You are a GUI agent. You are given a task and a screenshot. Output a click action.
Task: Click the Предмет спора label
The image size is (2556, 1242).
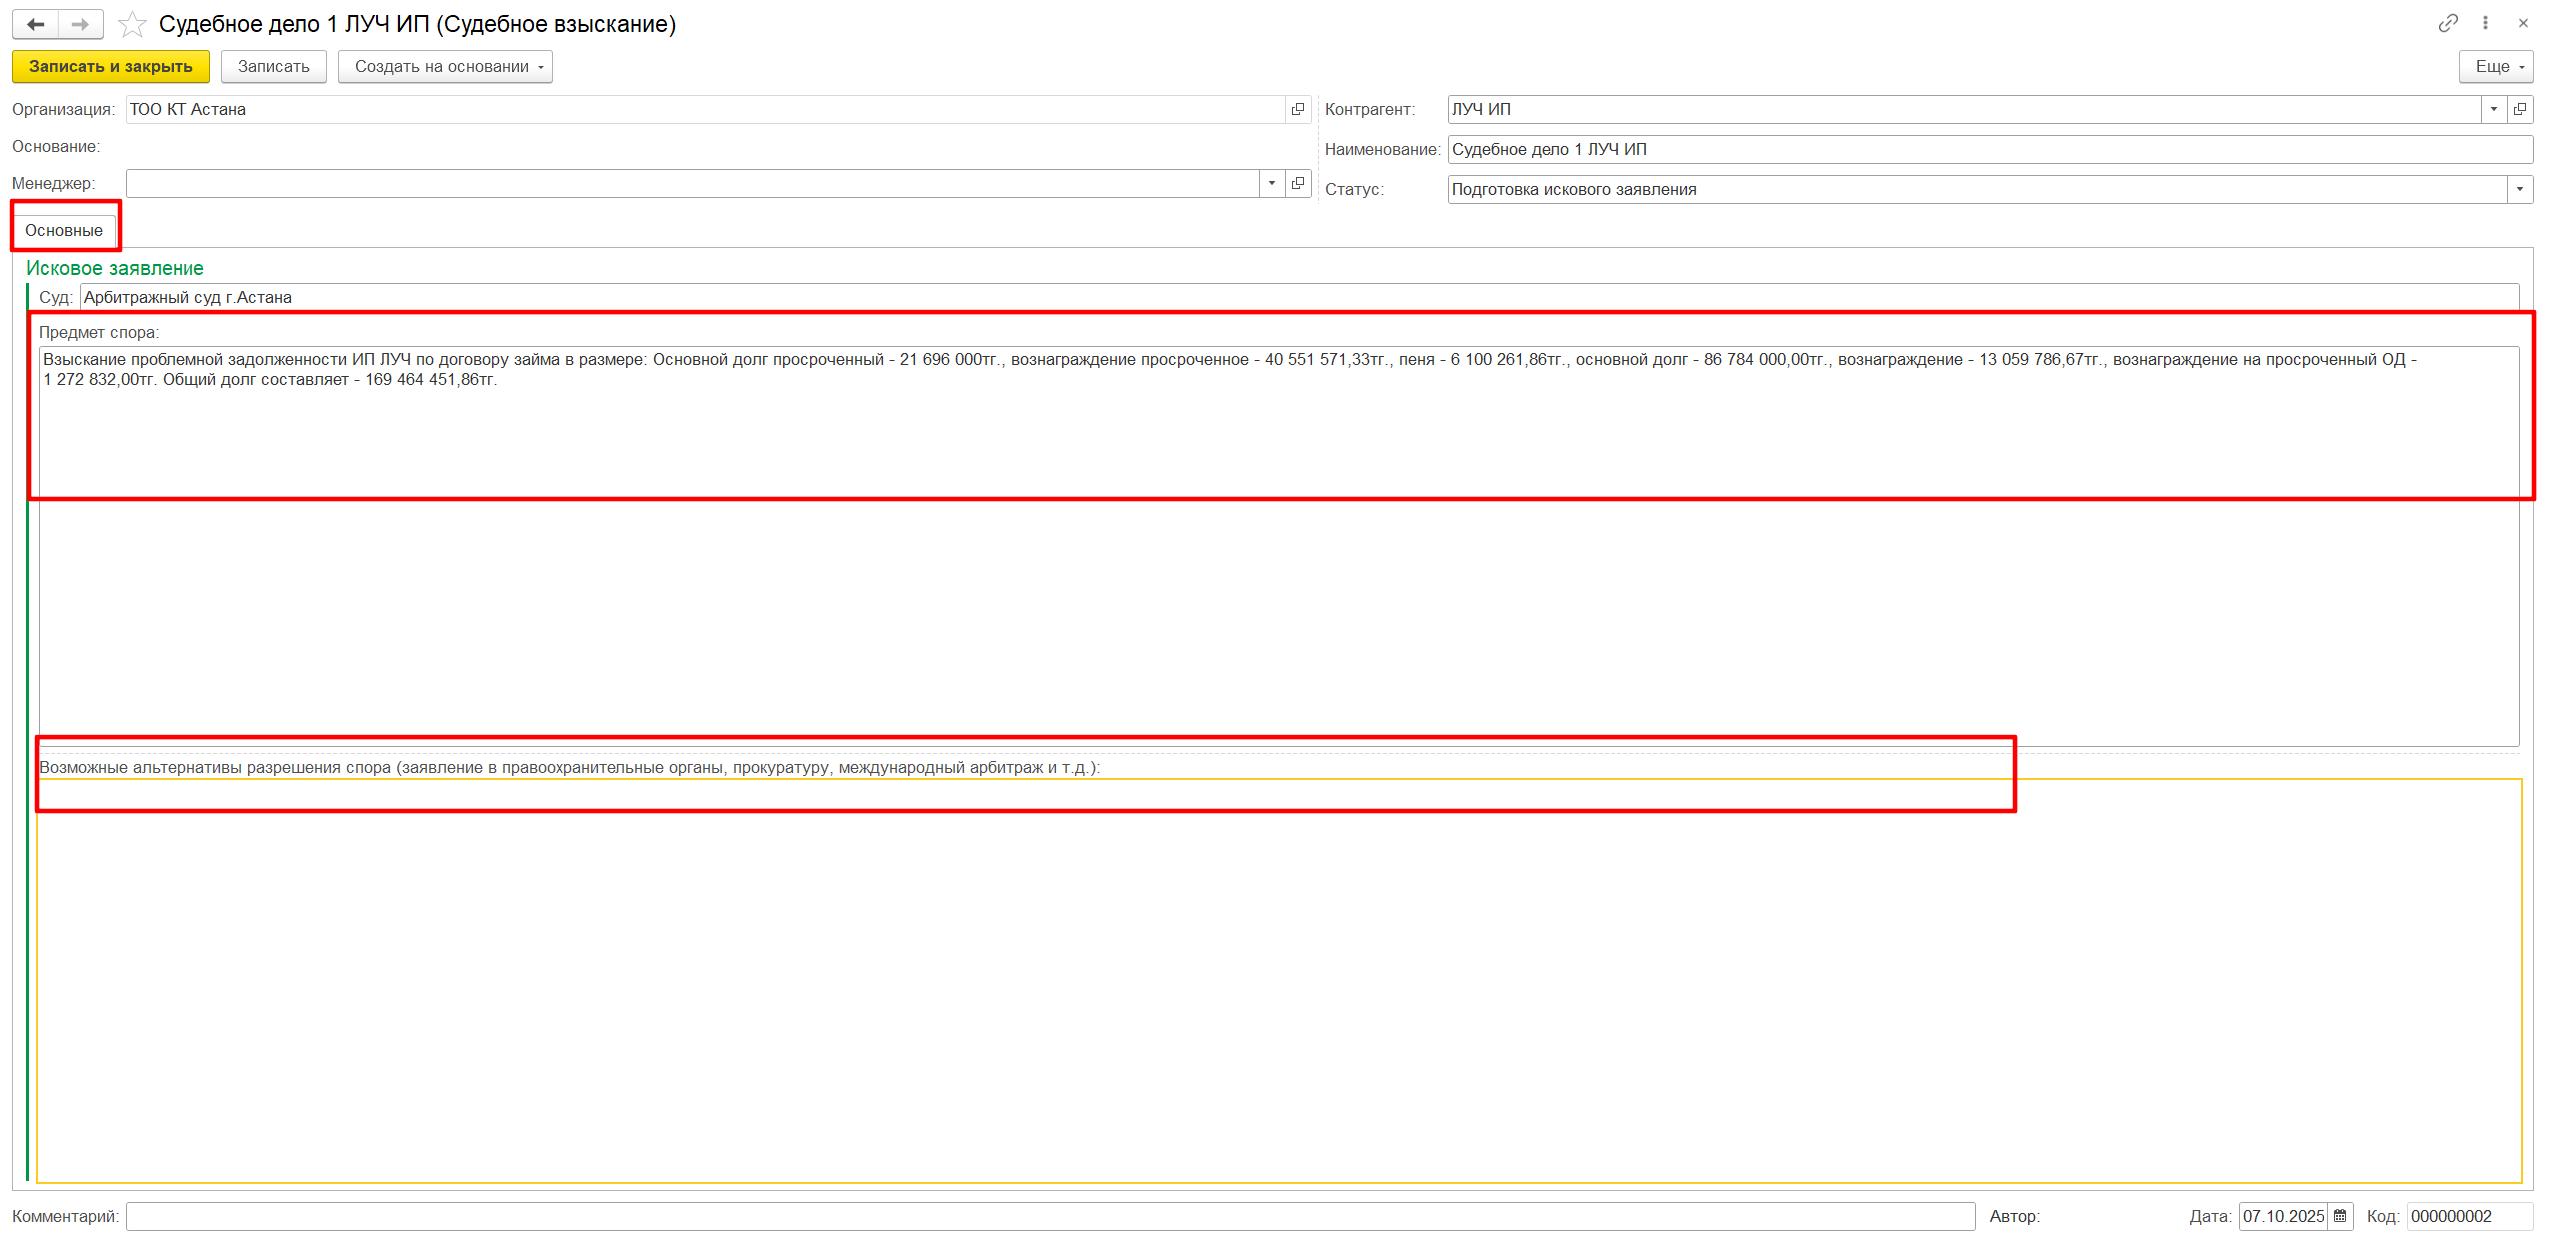99,332
